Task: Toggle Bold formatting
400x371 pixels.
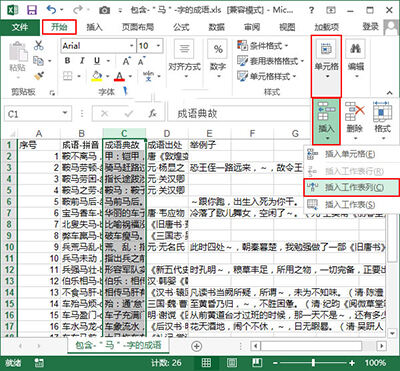Action: (x=68, y=61)
